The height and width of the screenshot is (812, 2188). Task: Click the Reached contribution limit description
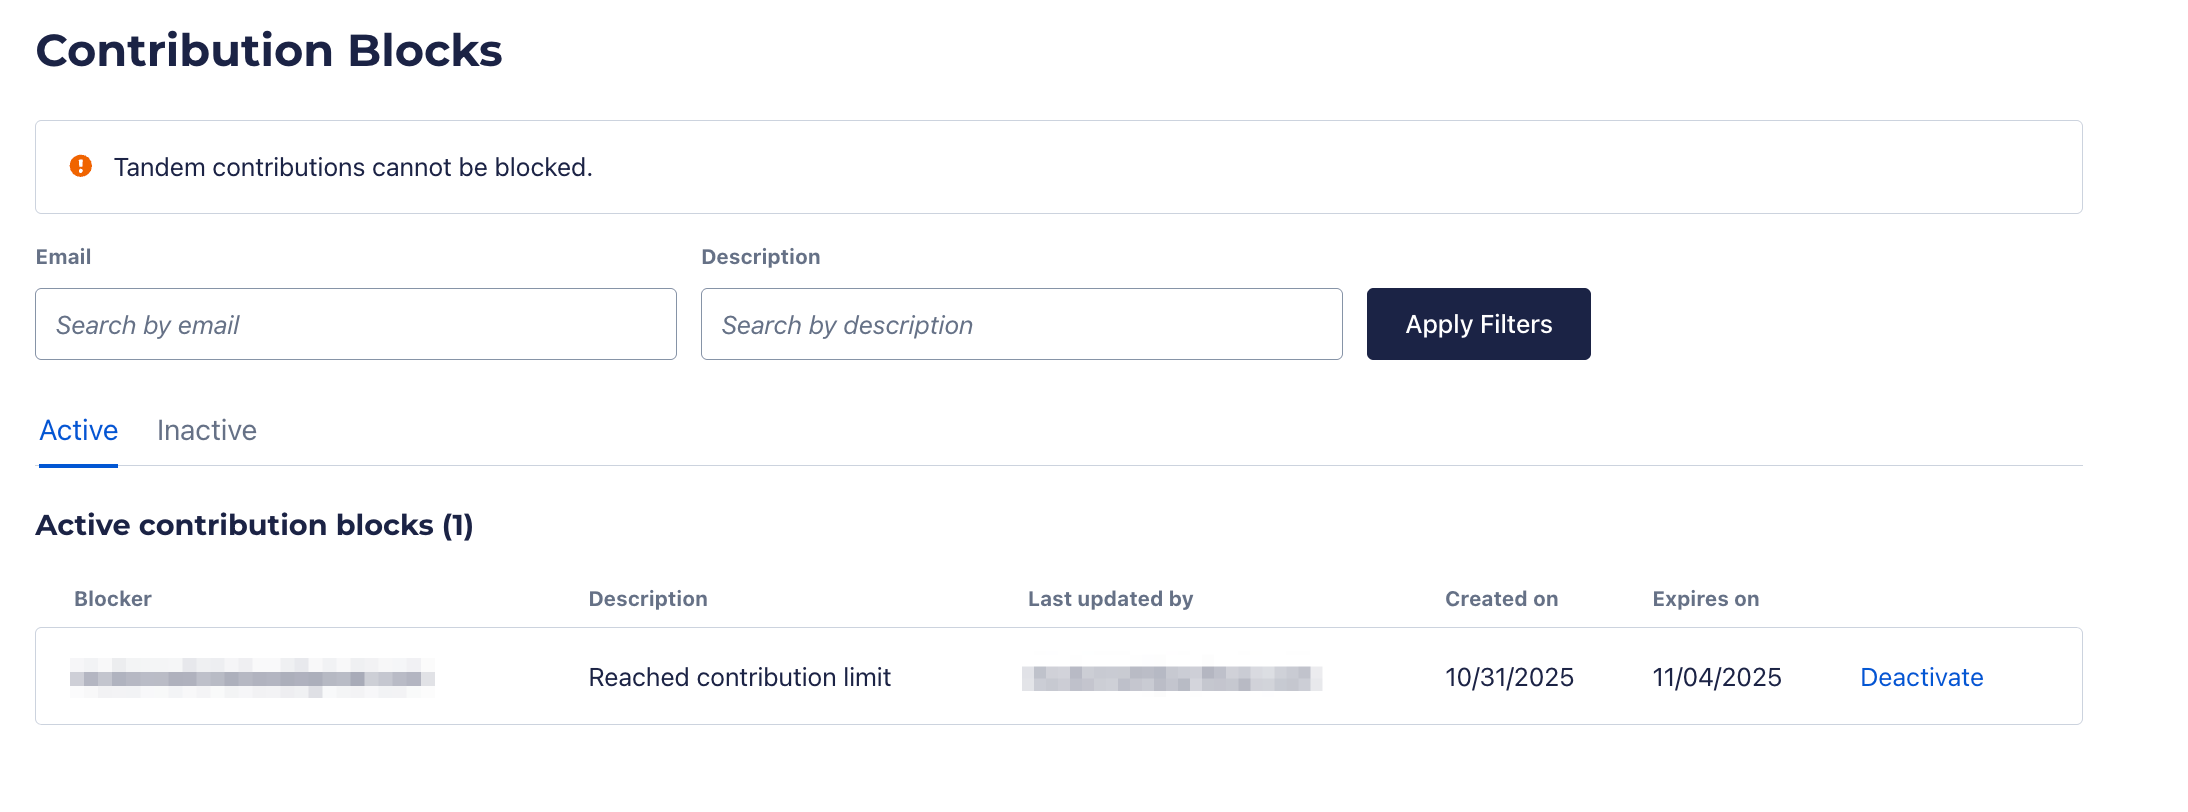coord(739,677)
